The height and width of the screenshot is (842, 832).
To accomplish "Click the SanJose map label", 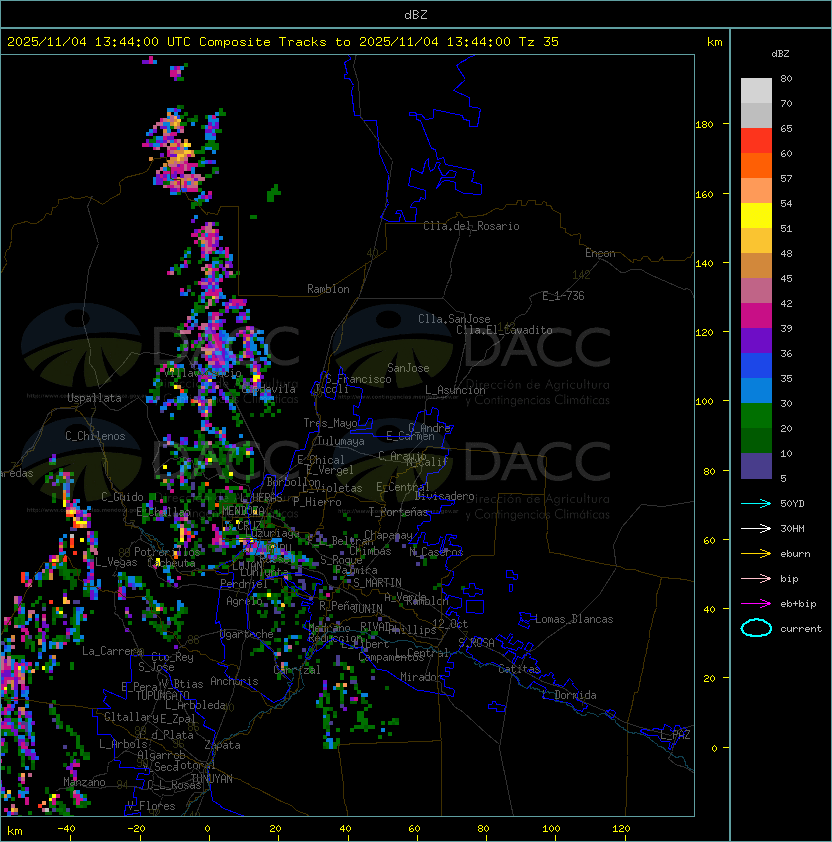I will click(x=408, y=368).
